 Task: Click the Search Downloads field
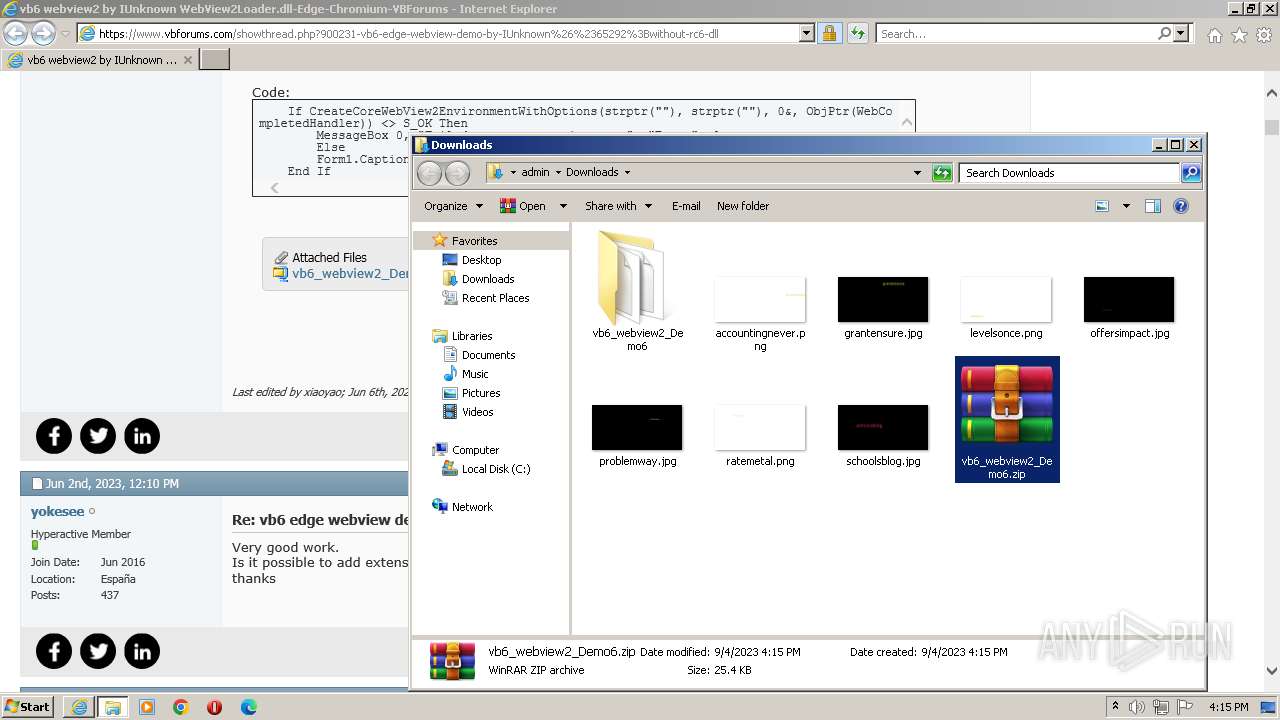(x=1069, y=173)
